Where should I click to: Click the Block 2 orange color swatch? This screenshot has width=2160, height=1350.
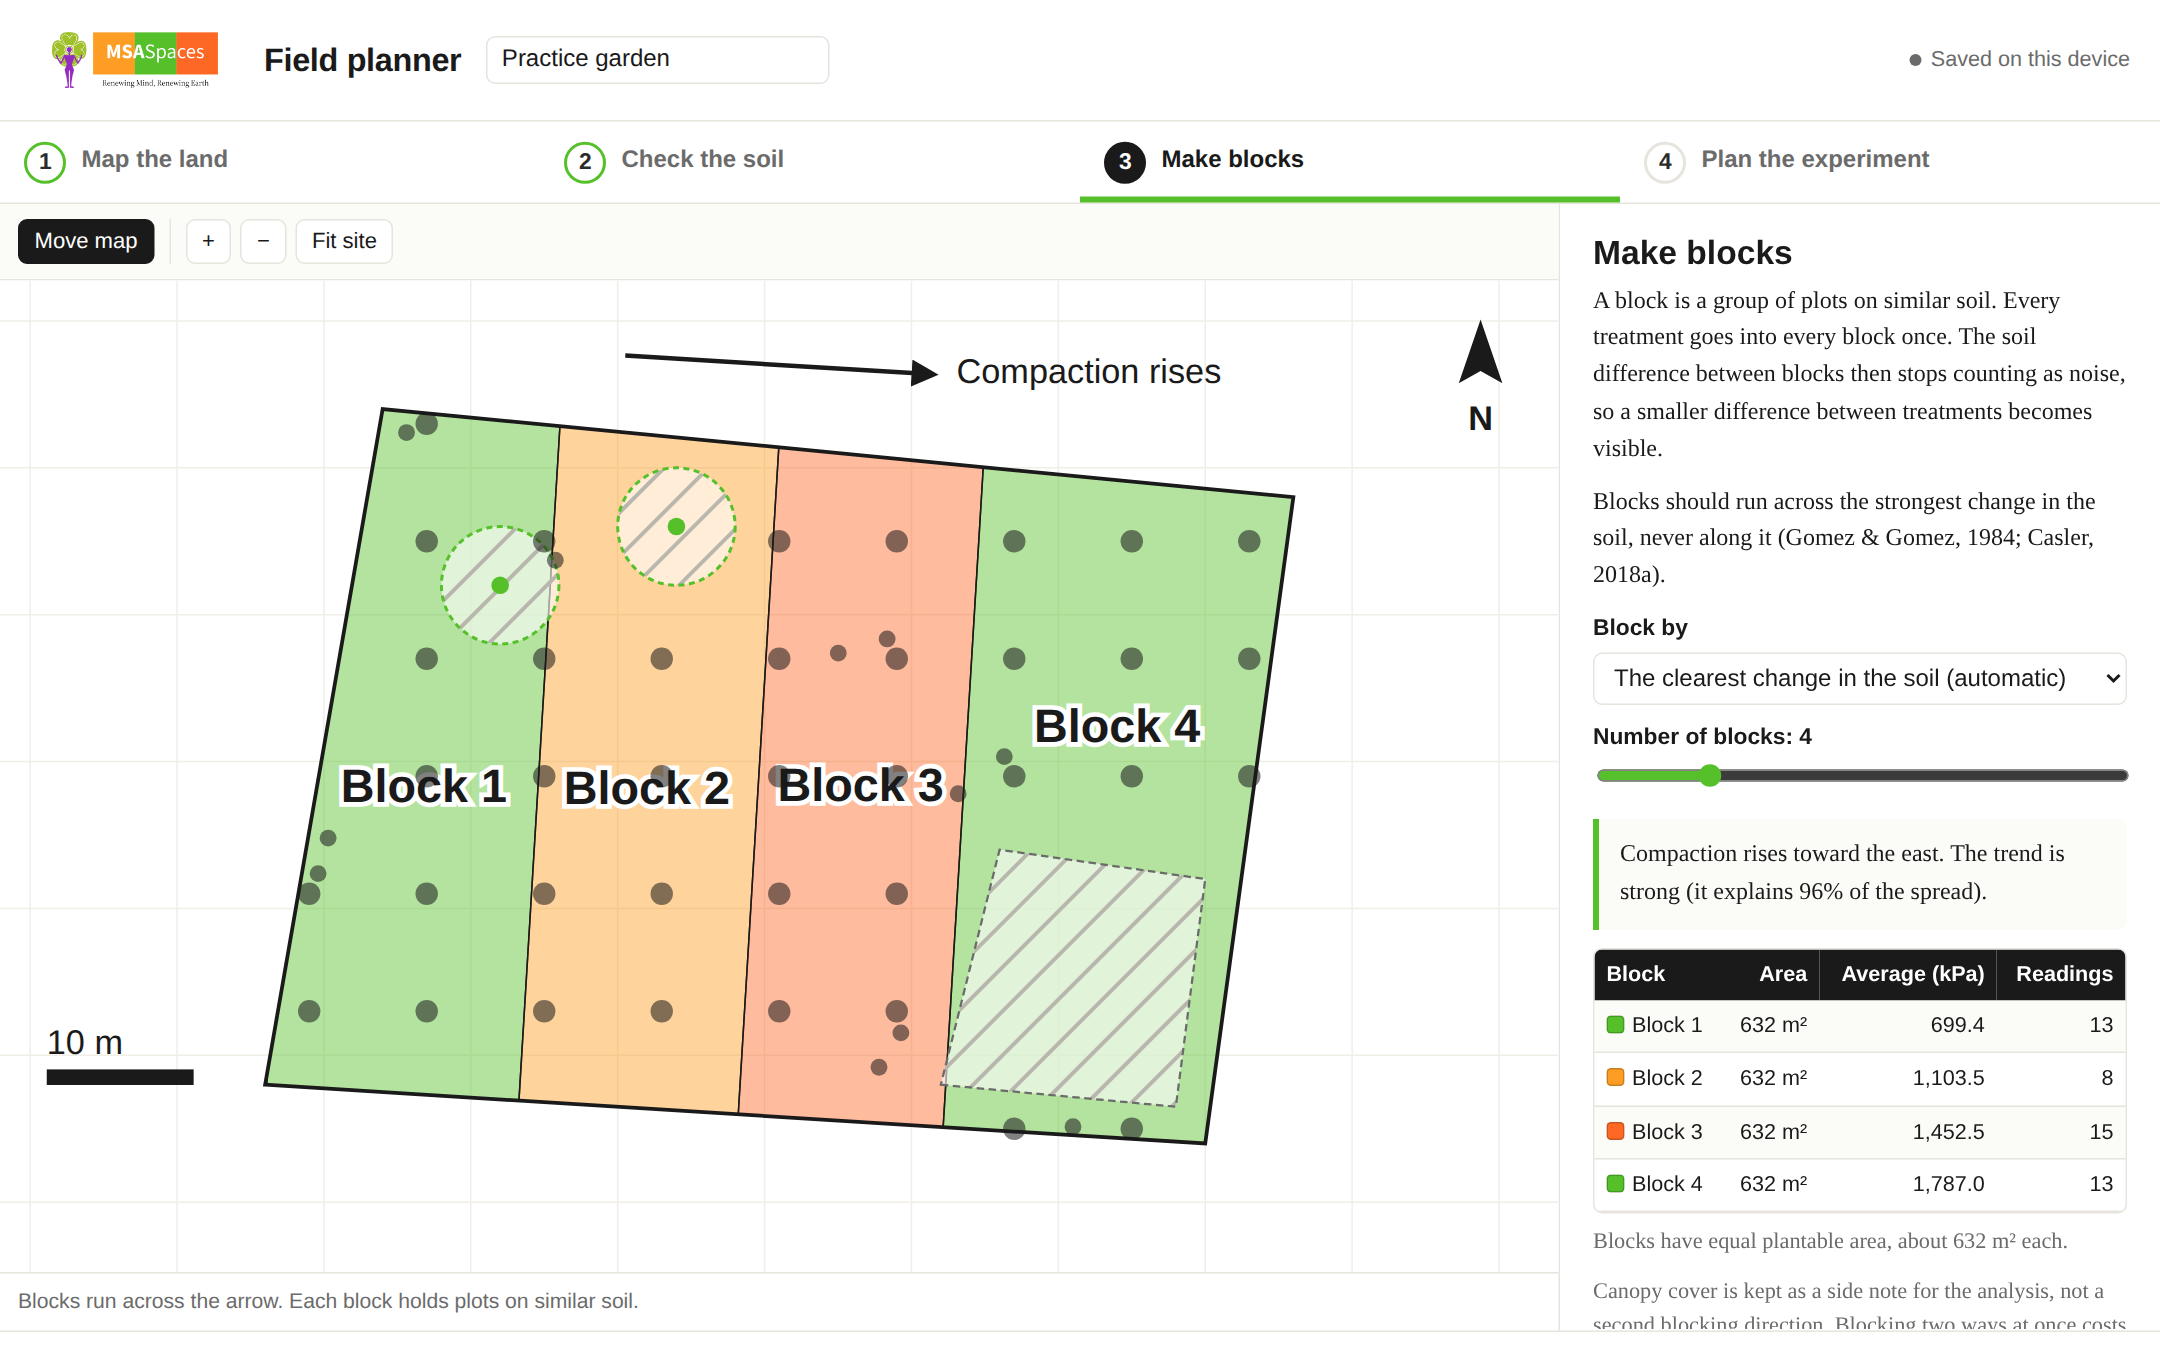click(1615, 1078)
